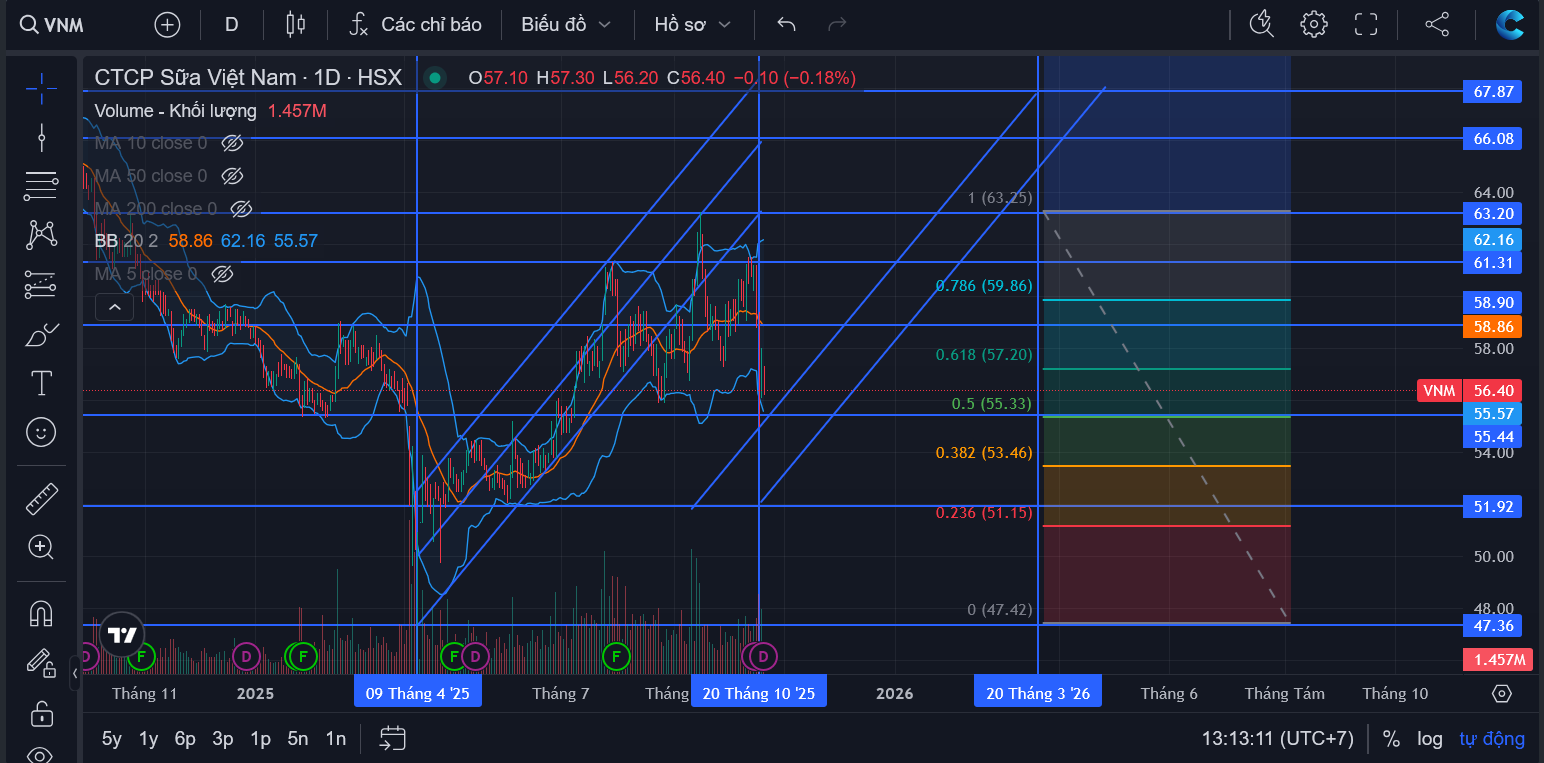The height and width of the screenshot is (763, 1544).
Task: Select the 09 Tháng 4 '25 date marker
Action: [x=417, y=693]
